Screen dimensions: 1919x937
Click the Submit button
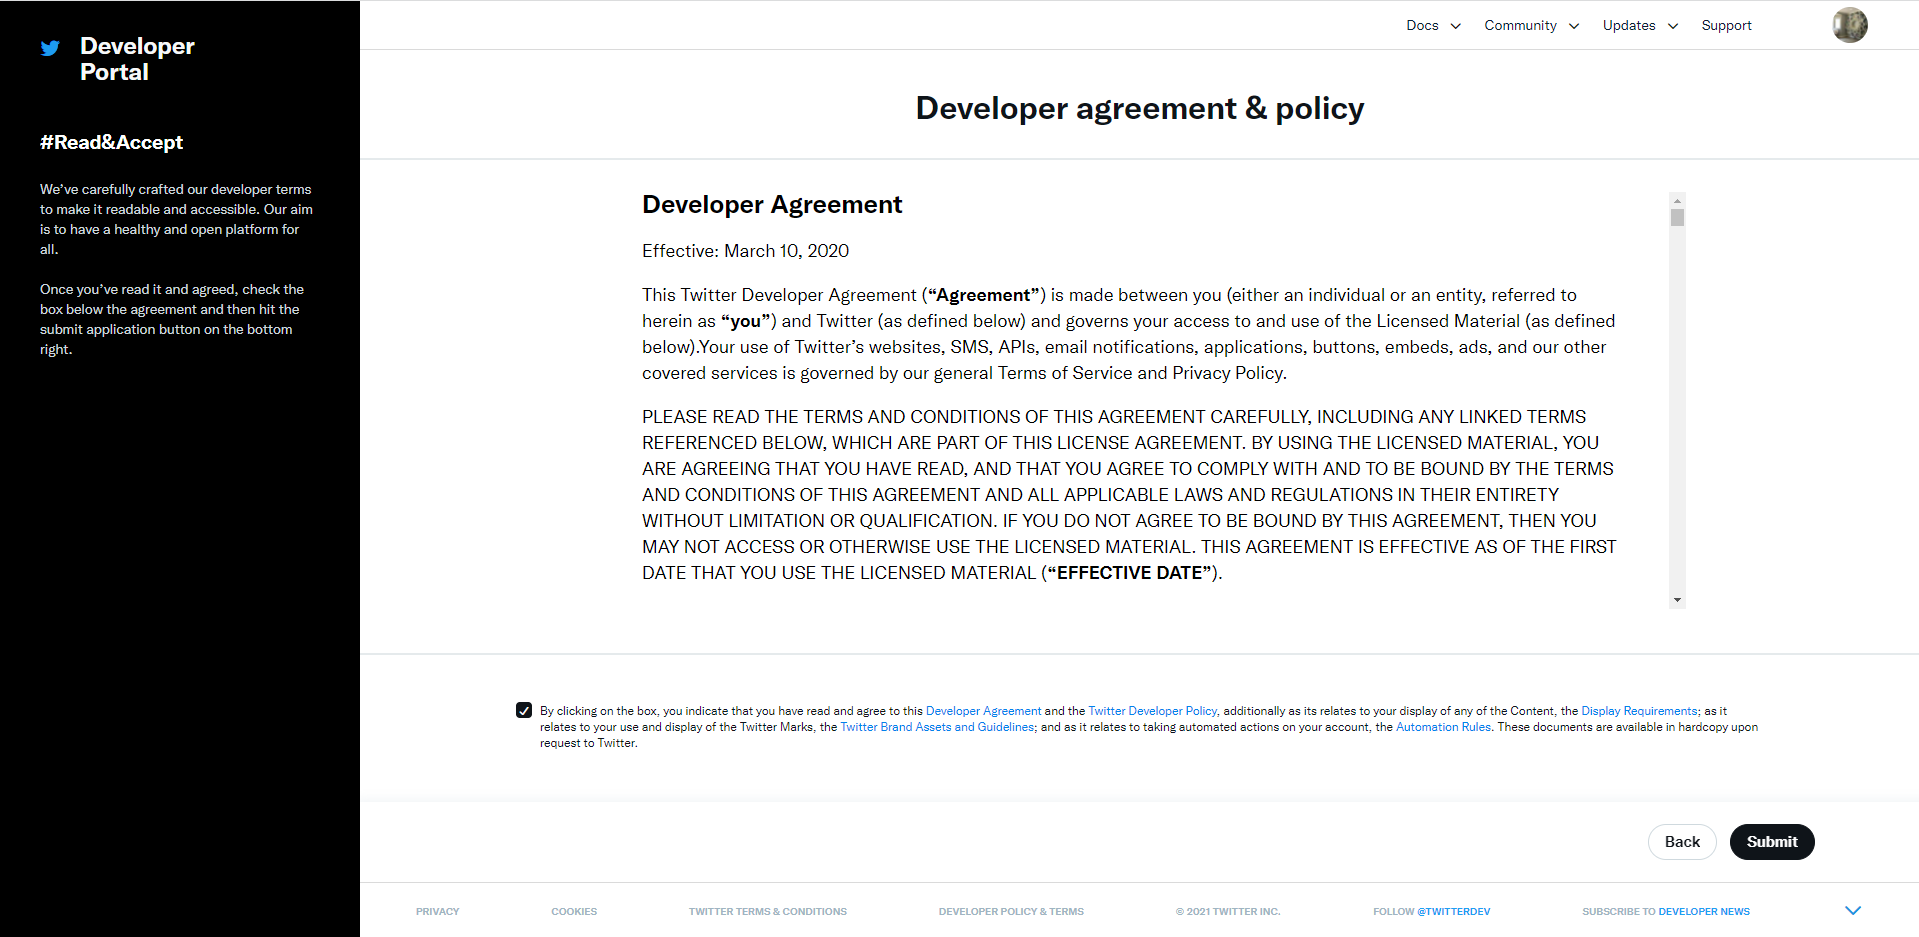tap(1772, 842)
